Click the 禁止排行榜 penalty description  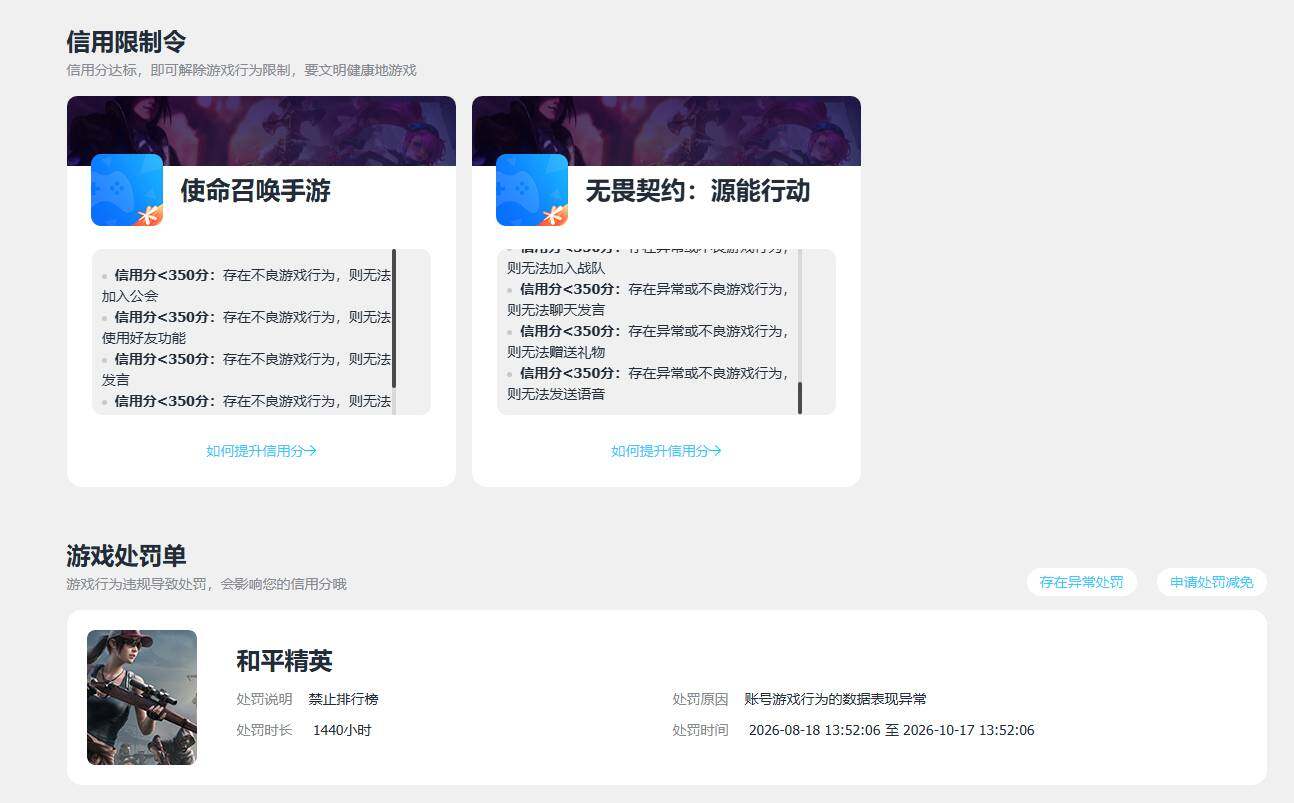tap(343, 699)
